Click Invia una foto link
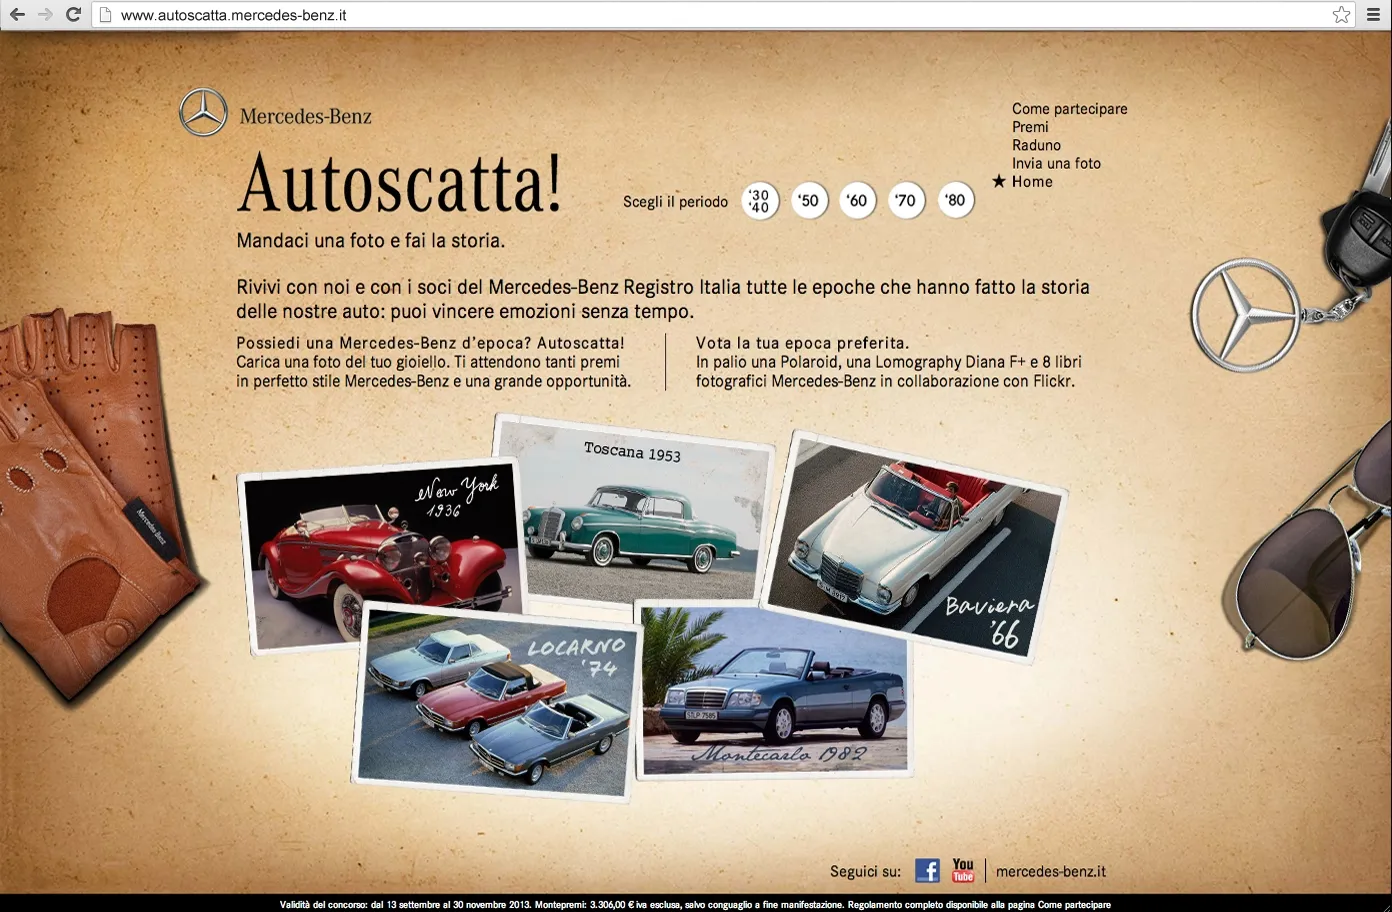Viewport: 1392px width, 912px height. 1056,163
